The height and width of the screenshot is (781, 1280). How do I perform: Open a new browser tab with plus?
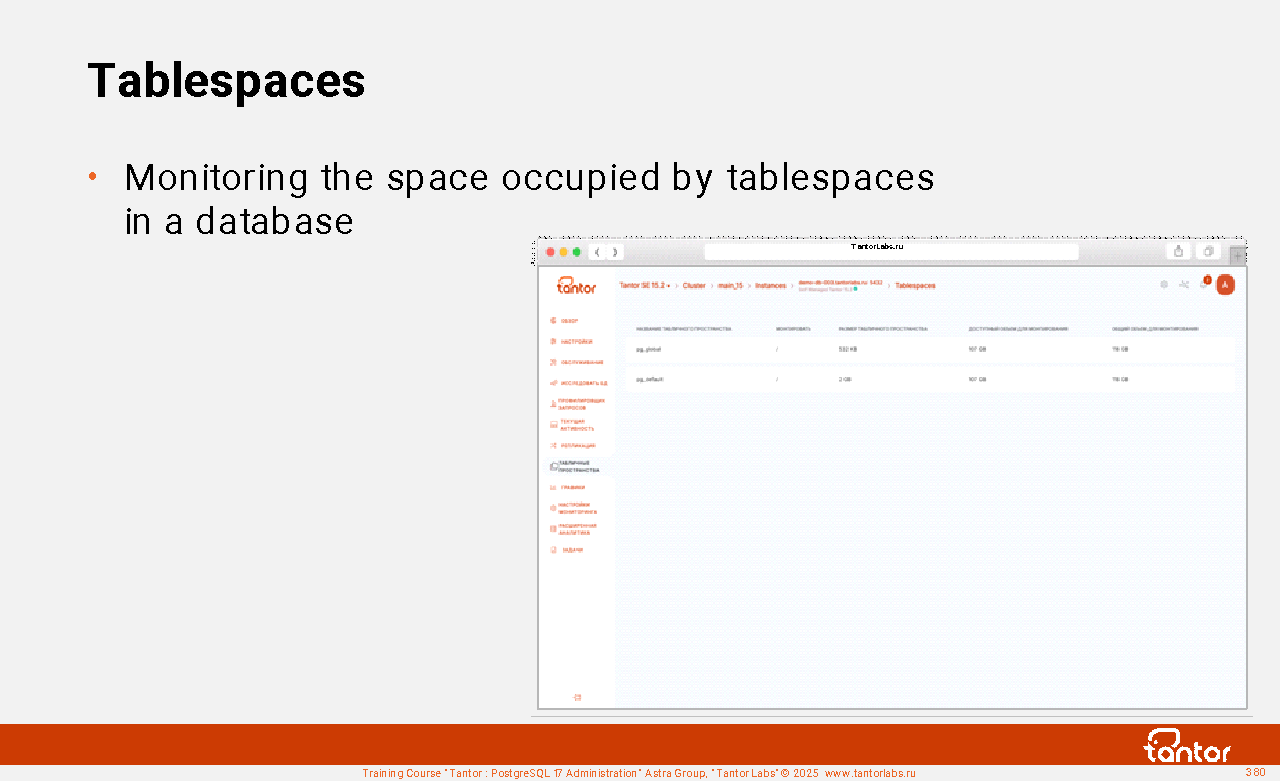[1238, 255]
